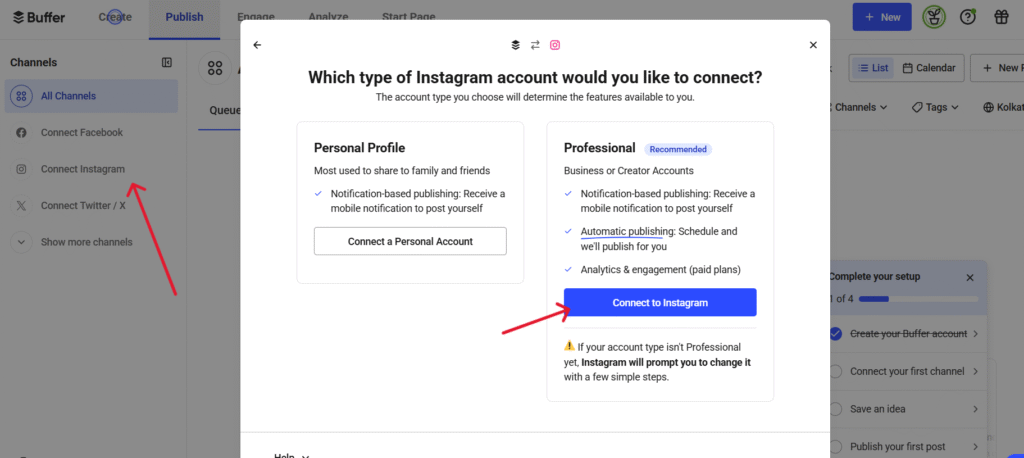The height and width of the screenshot is (458, 1024).
Task: Check the Connect your first channel circle
Action: coord(836,371)
